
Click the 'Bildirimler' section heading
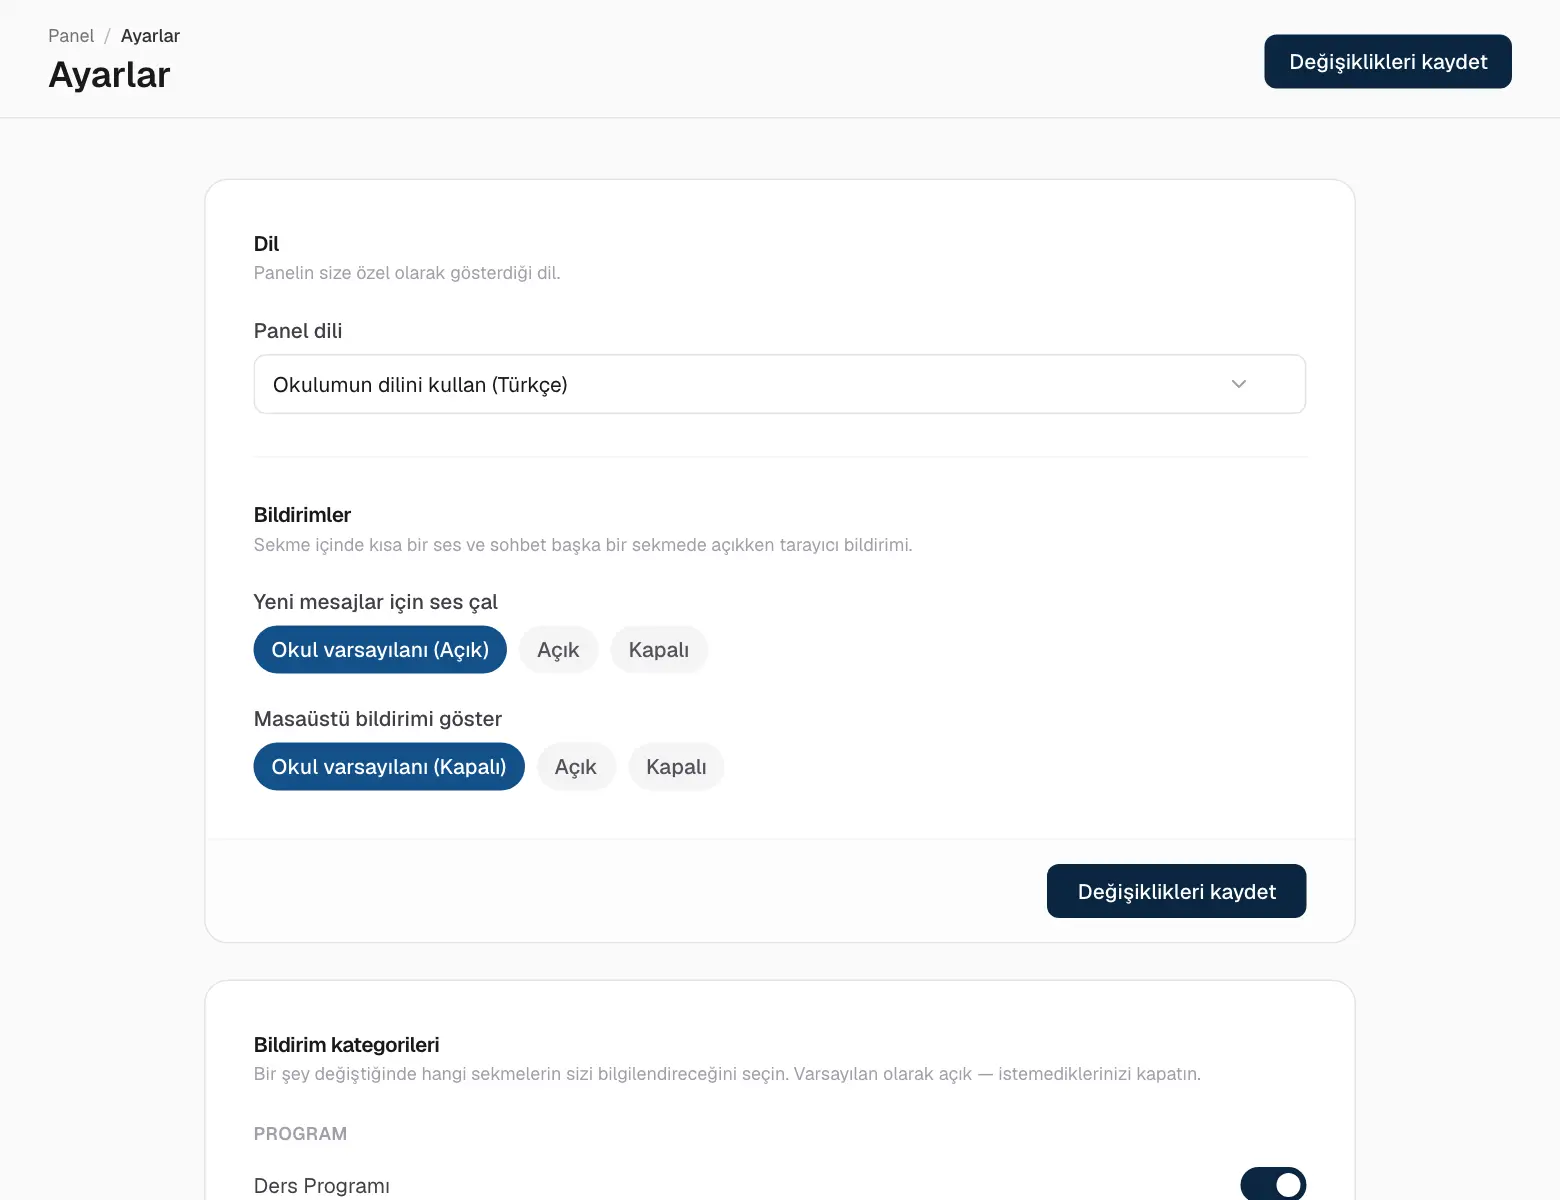pos(302,515)
